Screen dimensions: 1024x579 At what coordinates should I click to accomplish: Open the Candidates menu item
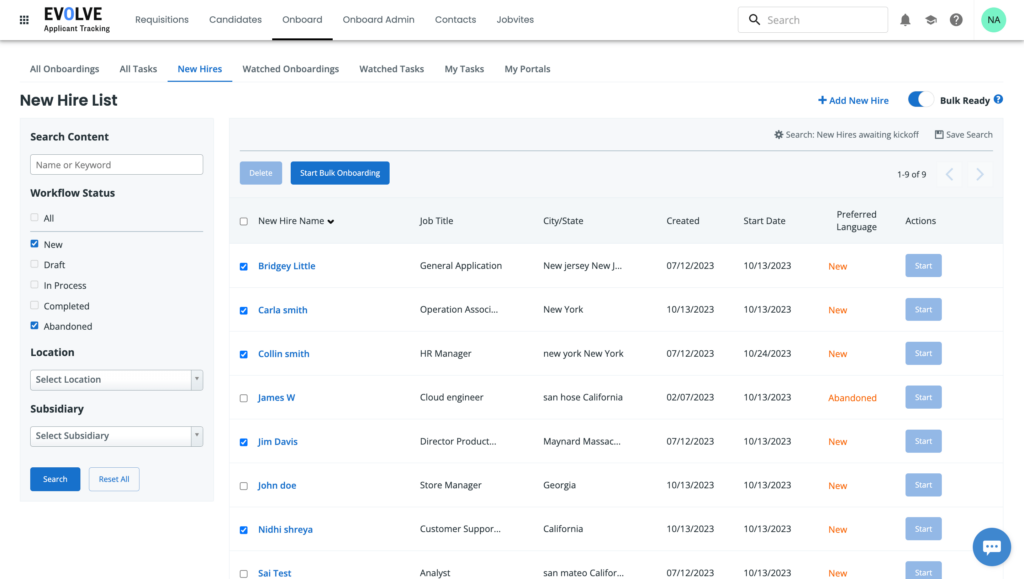tap(235, 20)
